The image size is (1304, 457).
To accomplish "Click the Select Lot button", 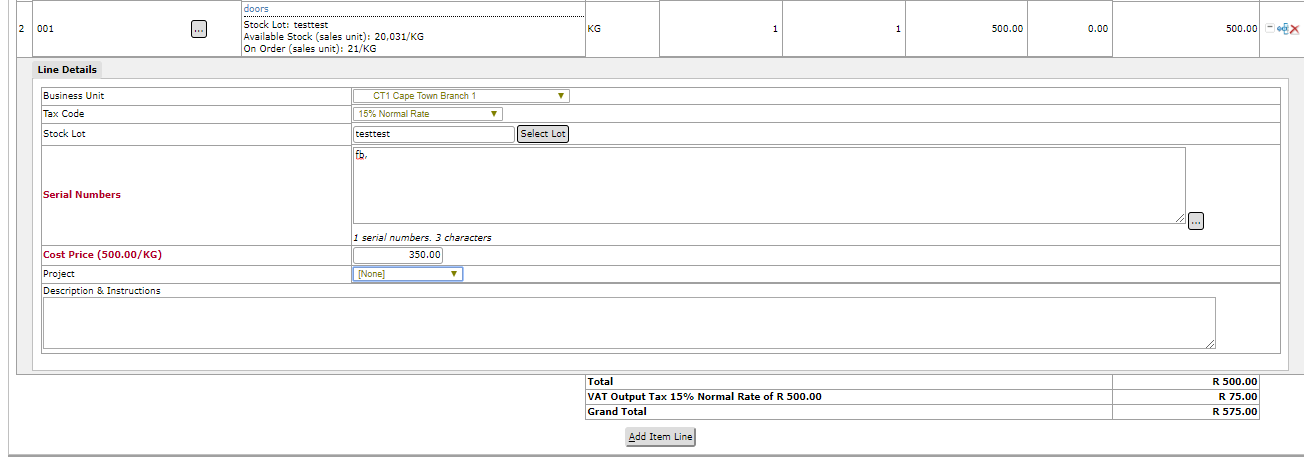I will coord(543,134).
